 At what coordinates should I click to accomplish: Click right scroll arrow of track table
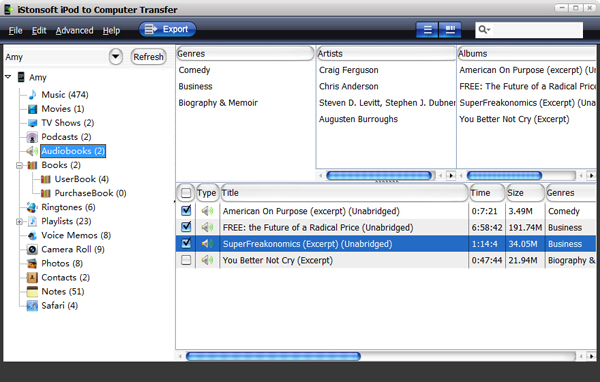click(591, 356)
